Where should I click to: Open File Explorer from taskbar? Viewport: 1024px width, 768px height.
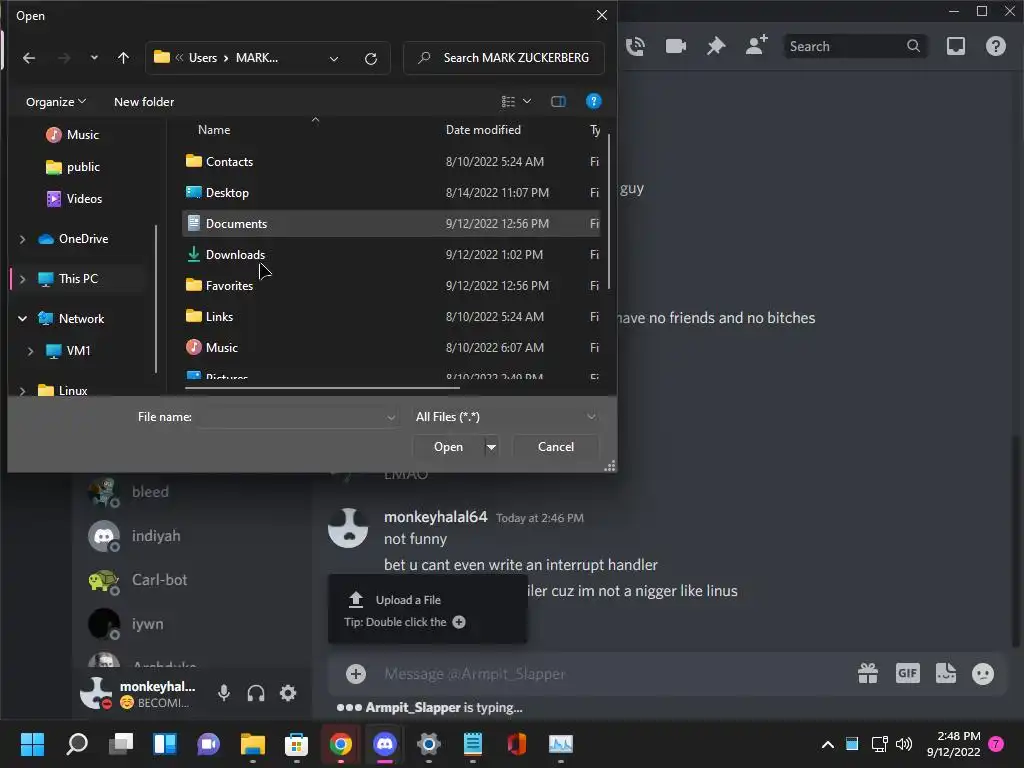(x=253, y=744)
